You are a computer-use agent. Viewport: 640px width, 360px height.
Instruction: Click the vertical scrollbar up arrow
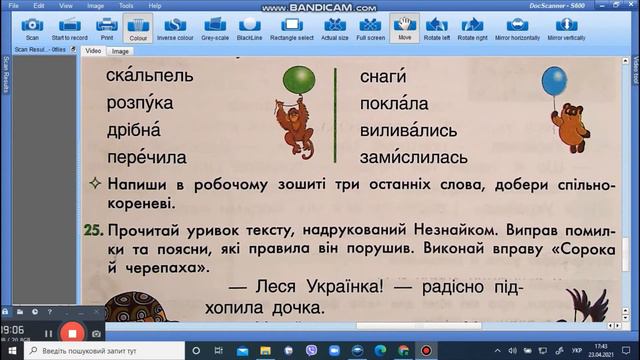[625, 60]
